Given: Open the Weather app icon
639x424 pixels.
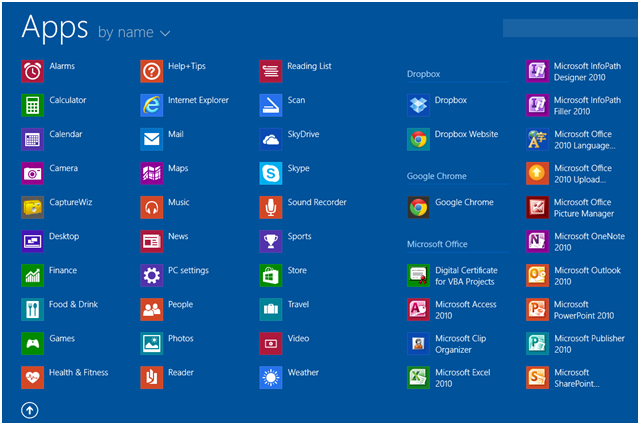Looking at the screenshot, I should pyautogui.click(x=271, y=378).
